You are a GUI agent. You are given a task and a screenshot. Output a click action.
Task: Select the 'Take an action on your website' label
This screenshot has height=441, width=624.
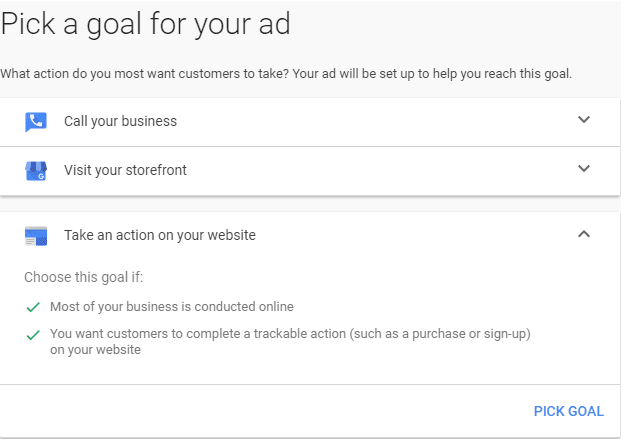160,236
